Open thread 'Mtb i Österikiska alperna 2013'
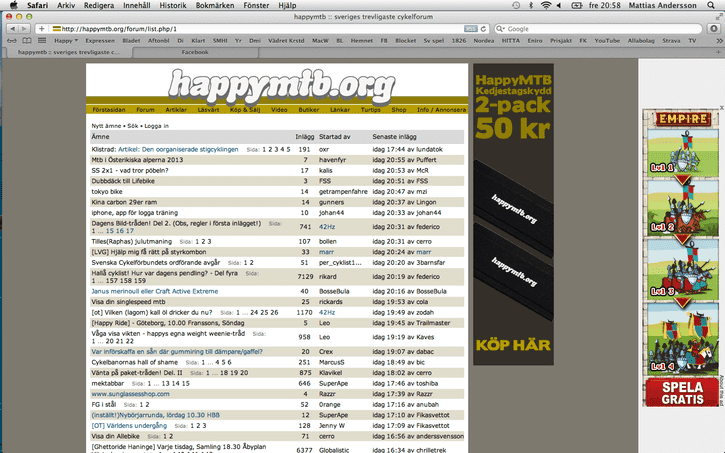Image resolution: width=725 pixels, height=453 pixels. coord(137,160)
